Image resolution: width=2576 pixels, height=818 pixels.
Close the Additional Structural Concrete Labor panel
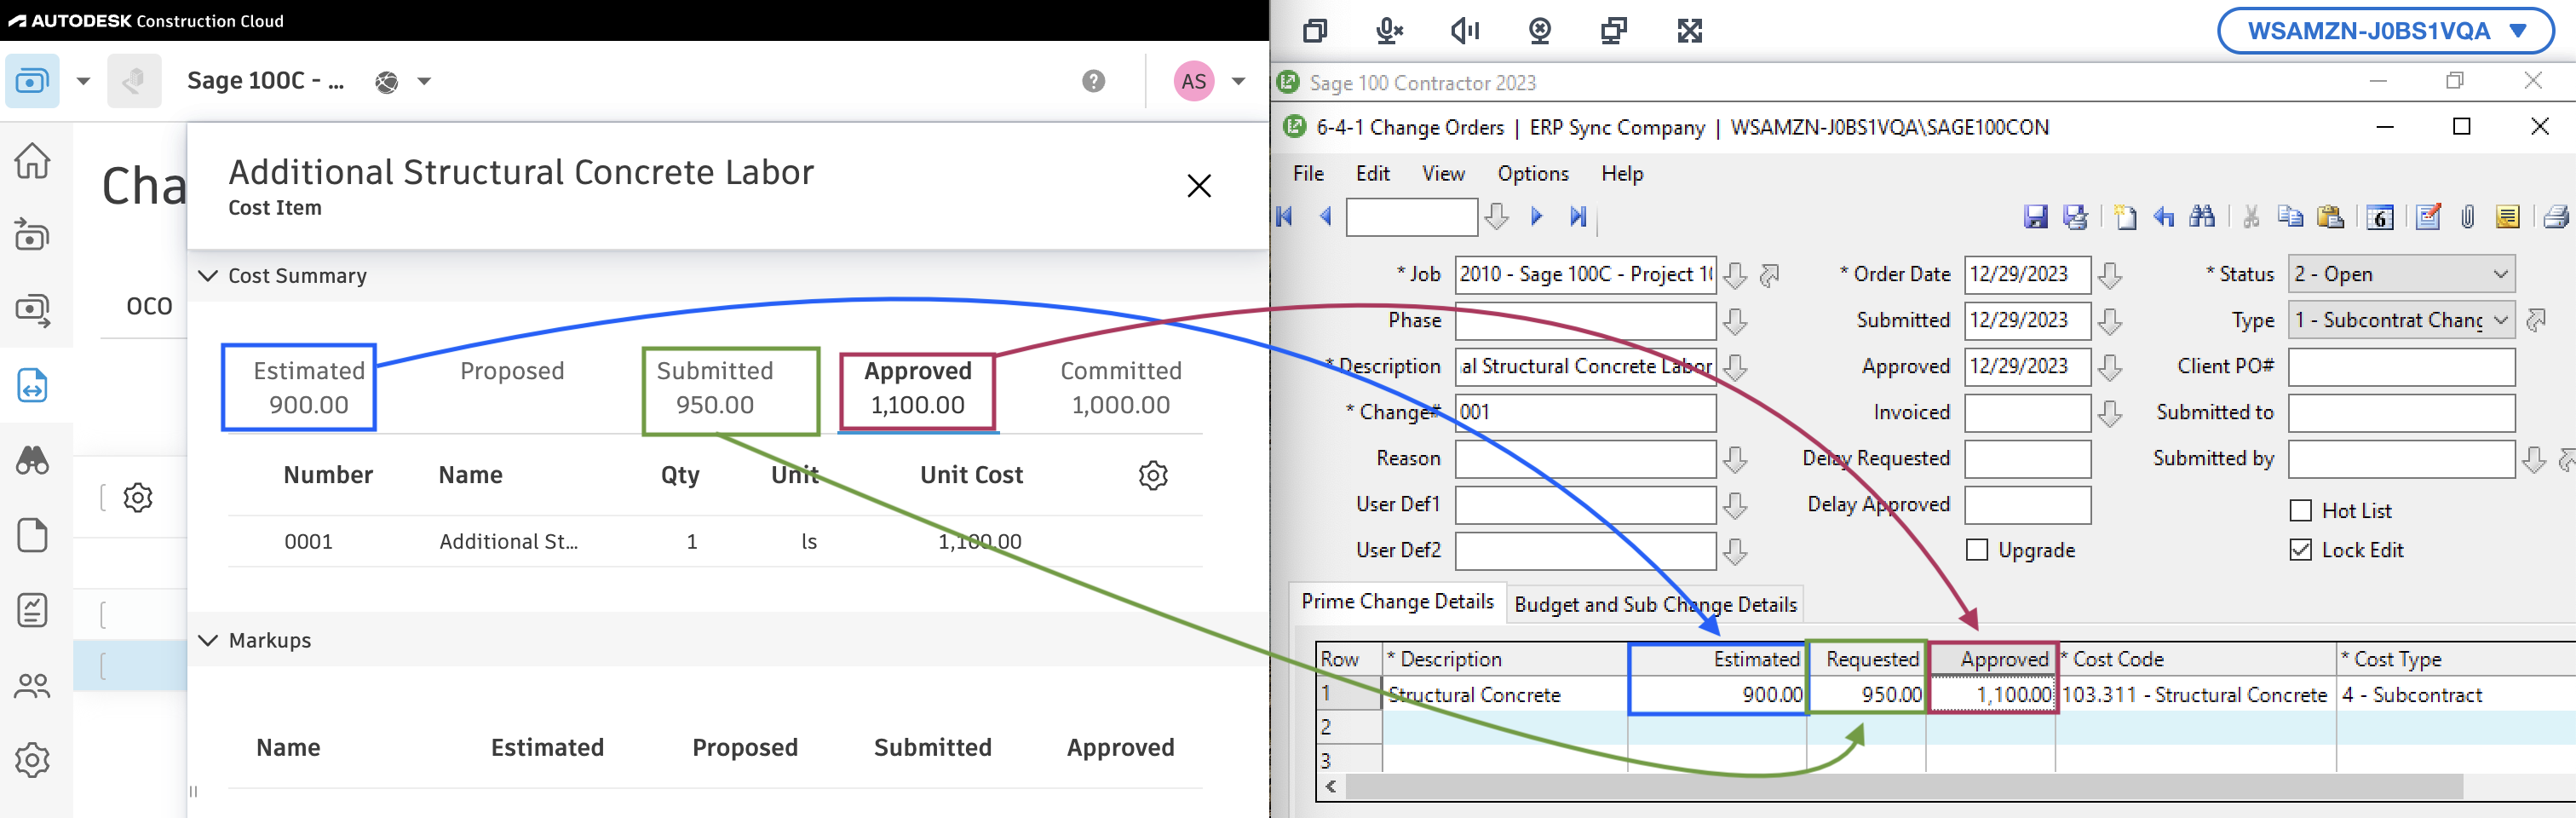[1198, 186]
